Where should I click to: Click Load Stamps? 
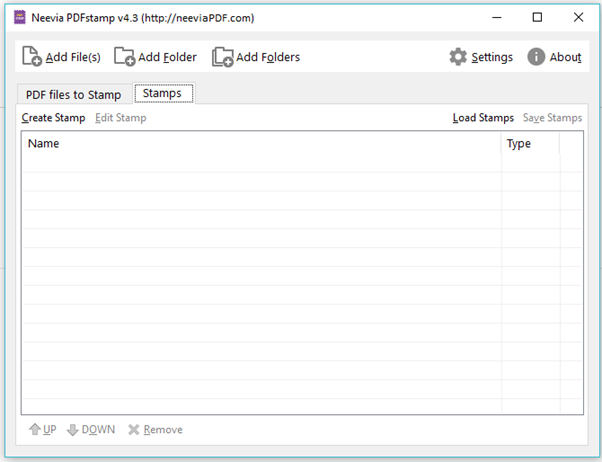tap(483, 118)
